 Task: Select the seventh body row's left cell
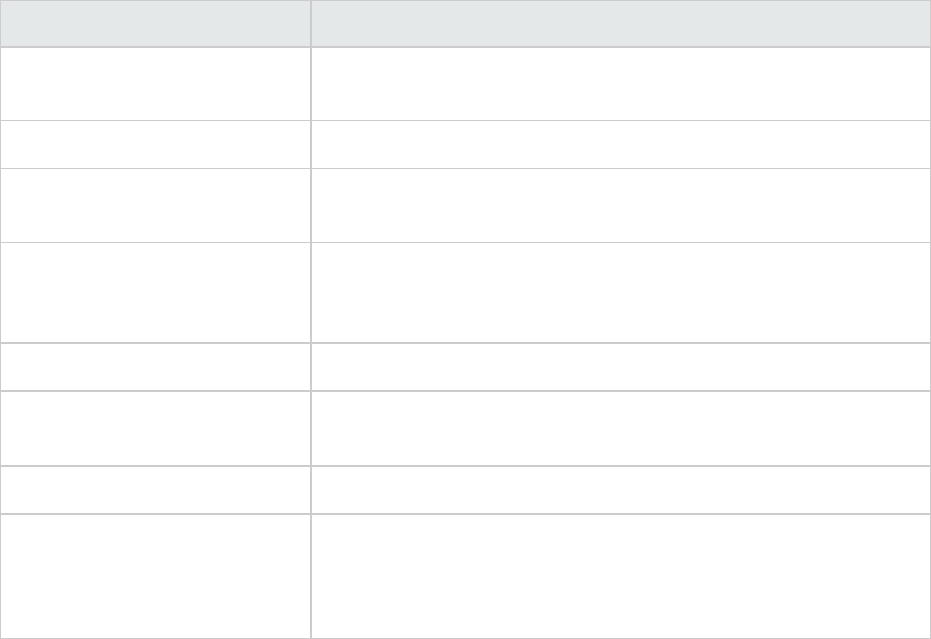click(x=155, y=490)
